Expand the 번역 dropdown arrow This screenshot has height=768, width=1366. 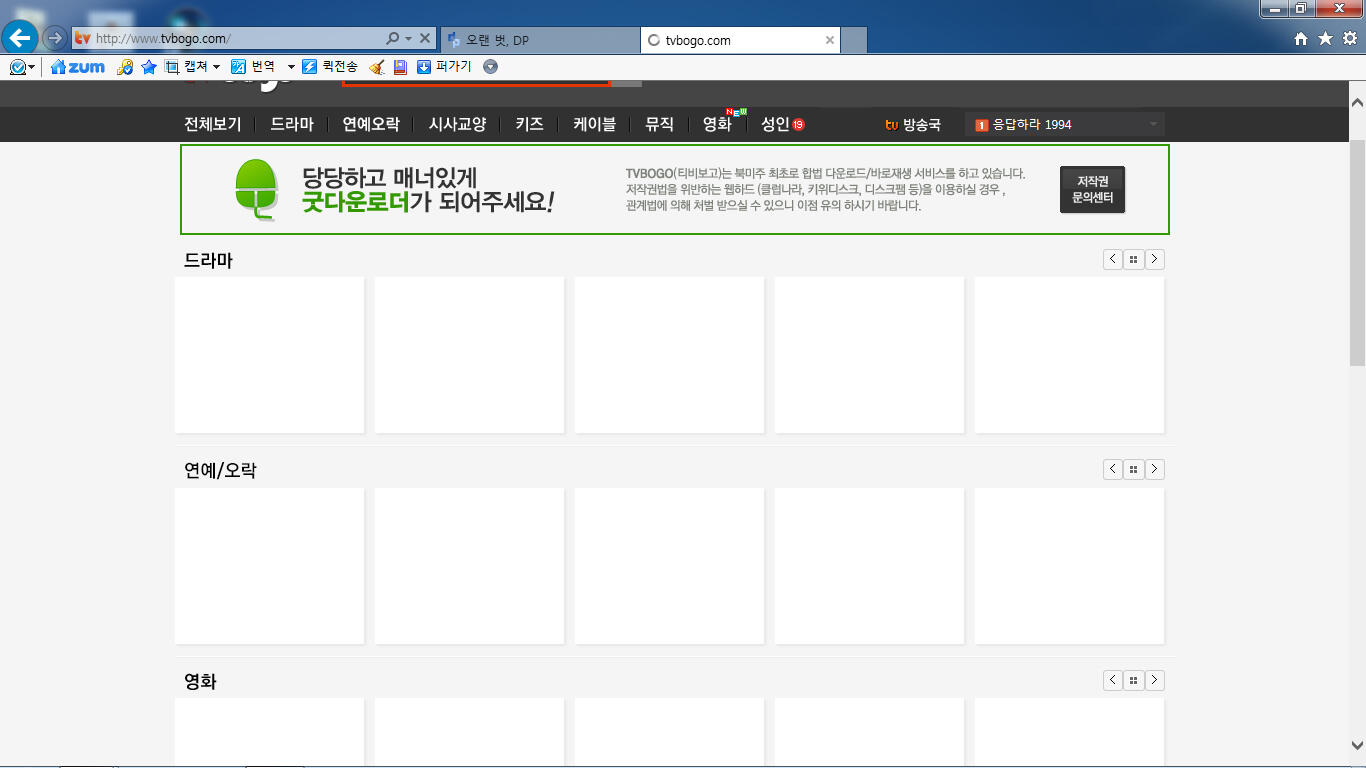(x=291, y=67)
